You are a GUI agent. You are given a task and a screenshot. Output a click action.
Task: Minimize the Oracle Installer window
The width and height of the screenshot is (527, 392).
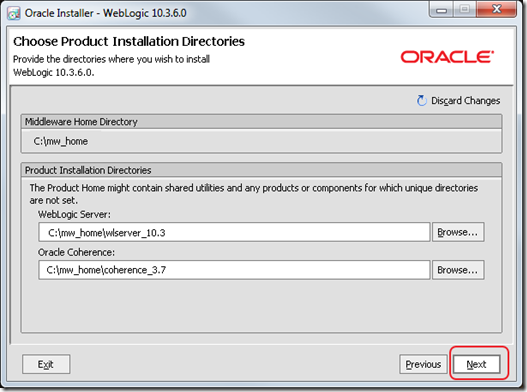(x=441, y=10)
